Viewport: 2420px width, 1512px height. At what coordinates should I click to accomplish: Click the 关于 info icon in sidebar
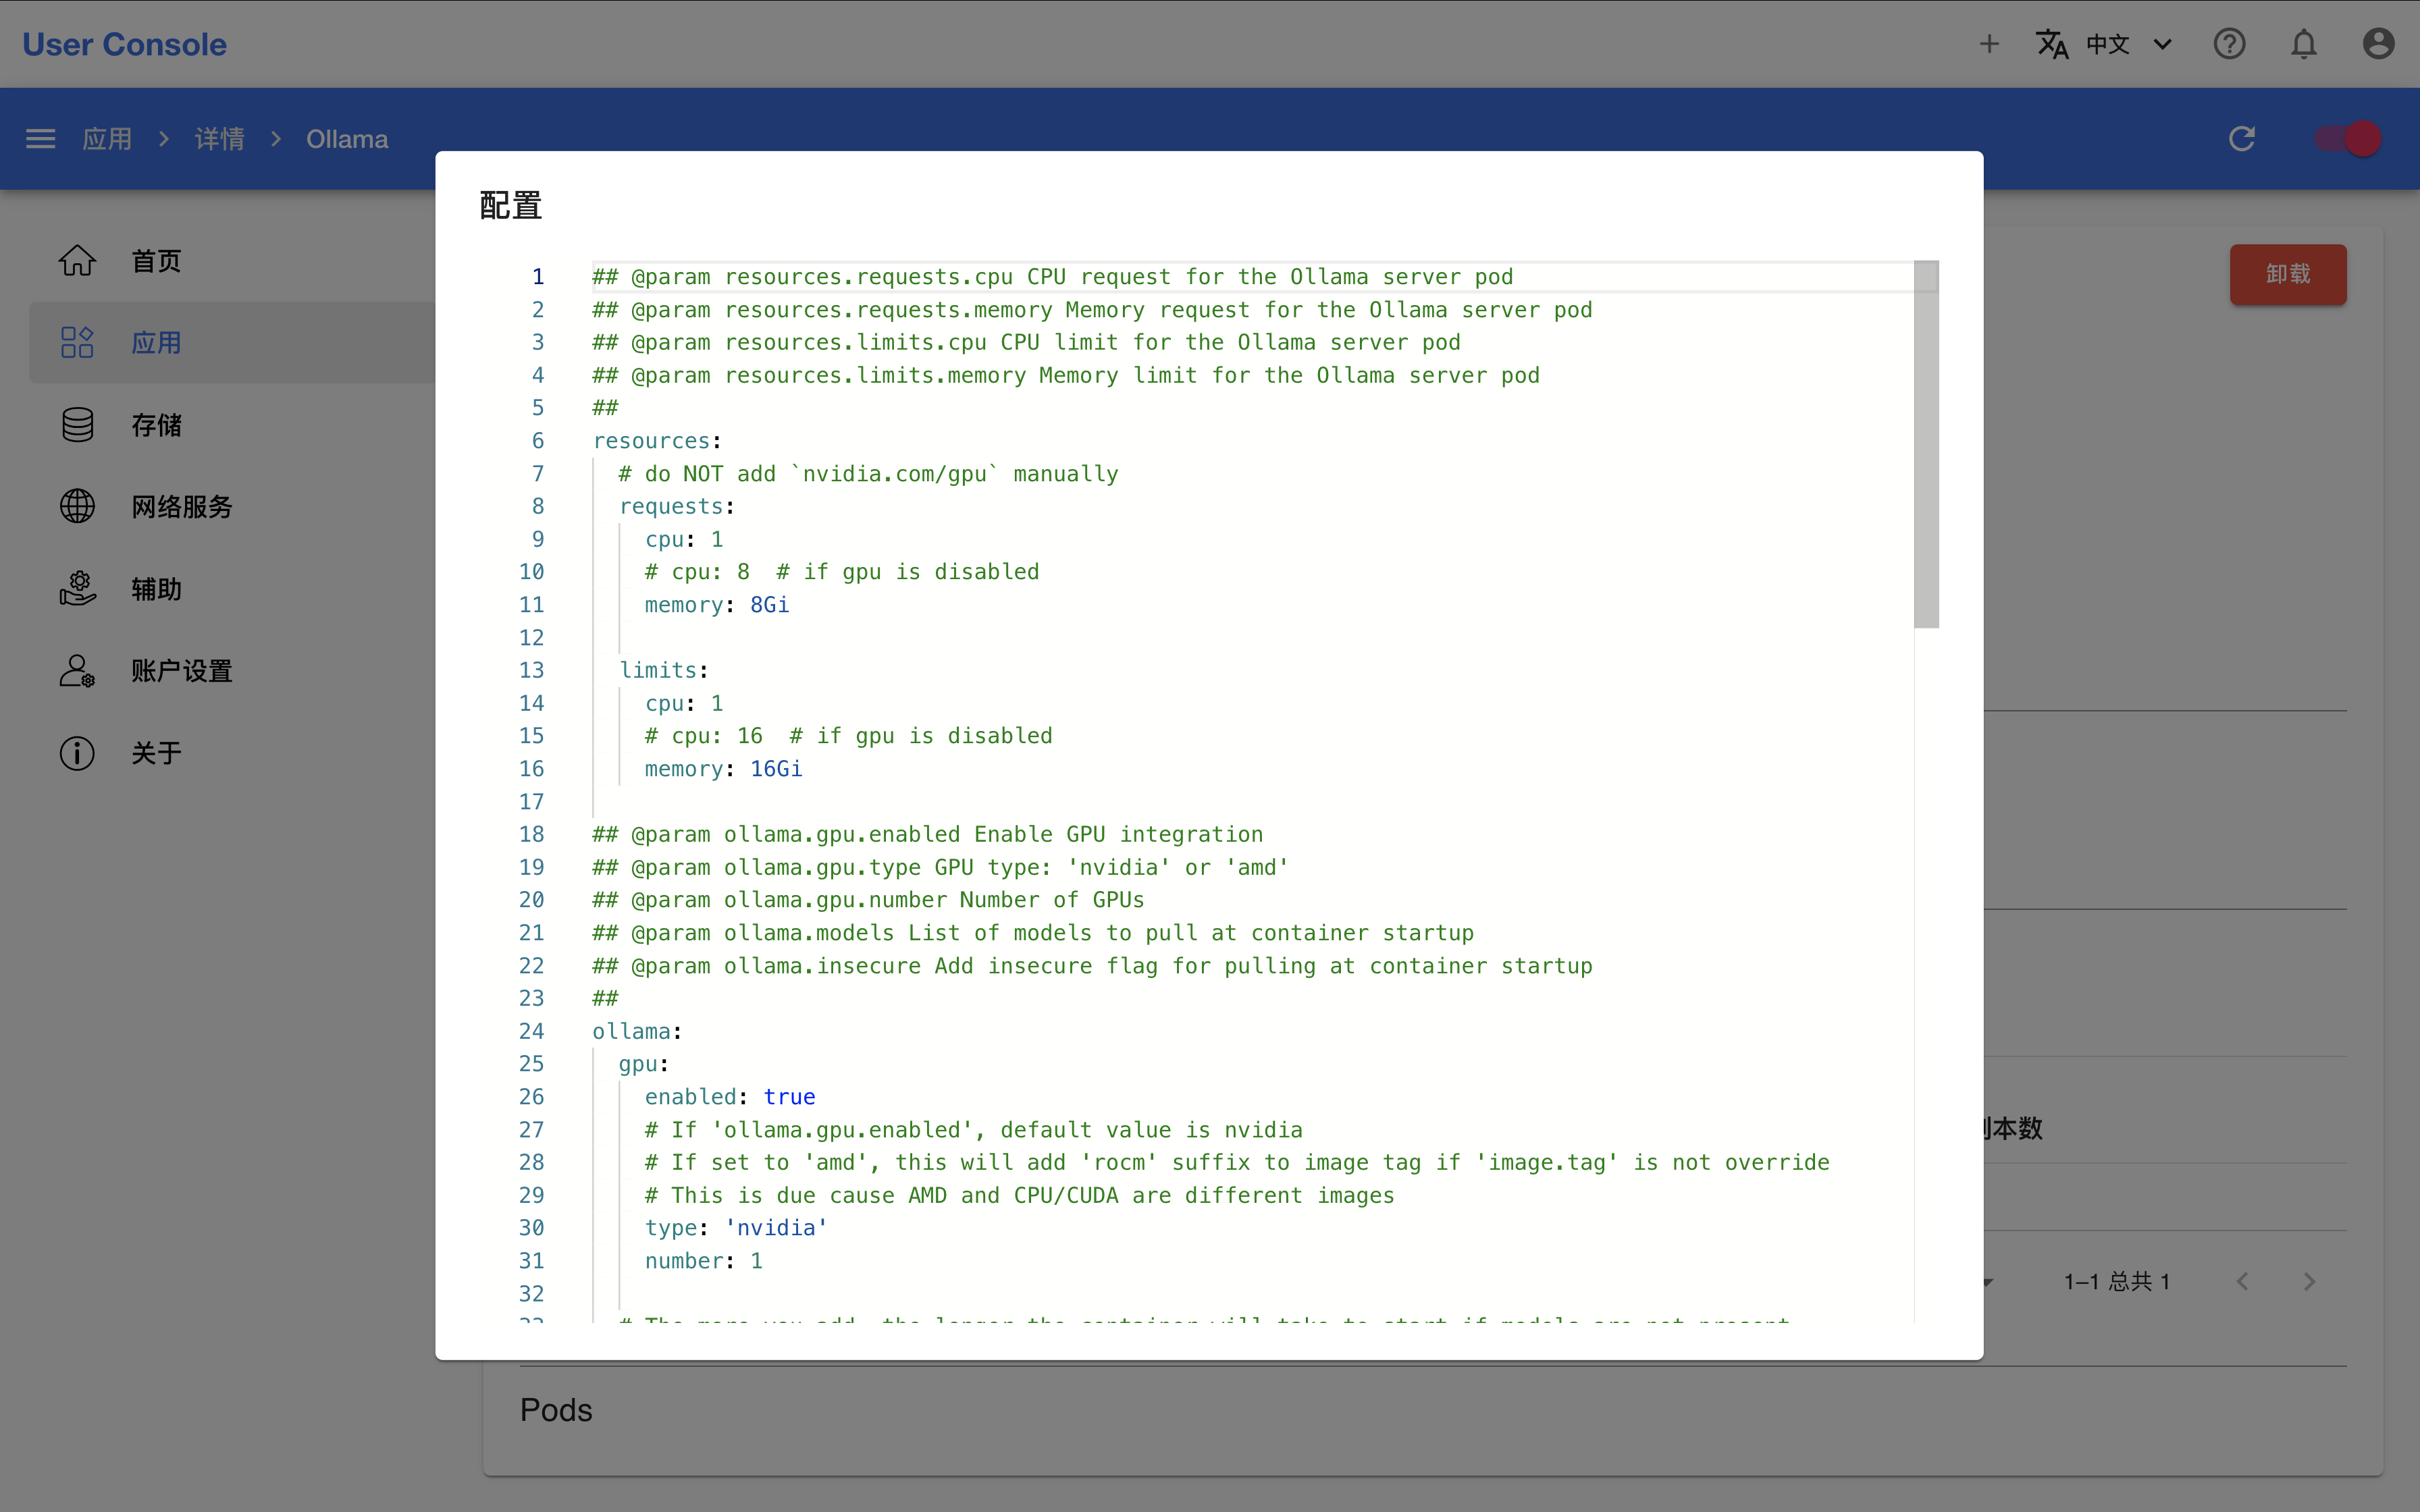77,753
